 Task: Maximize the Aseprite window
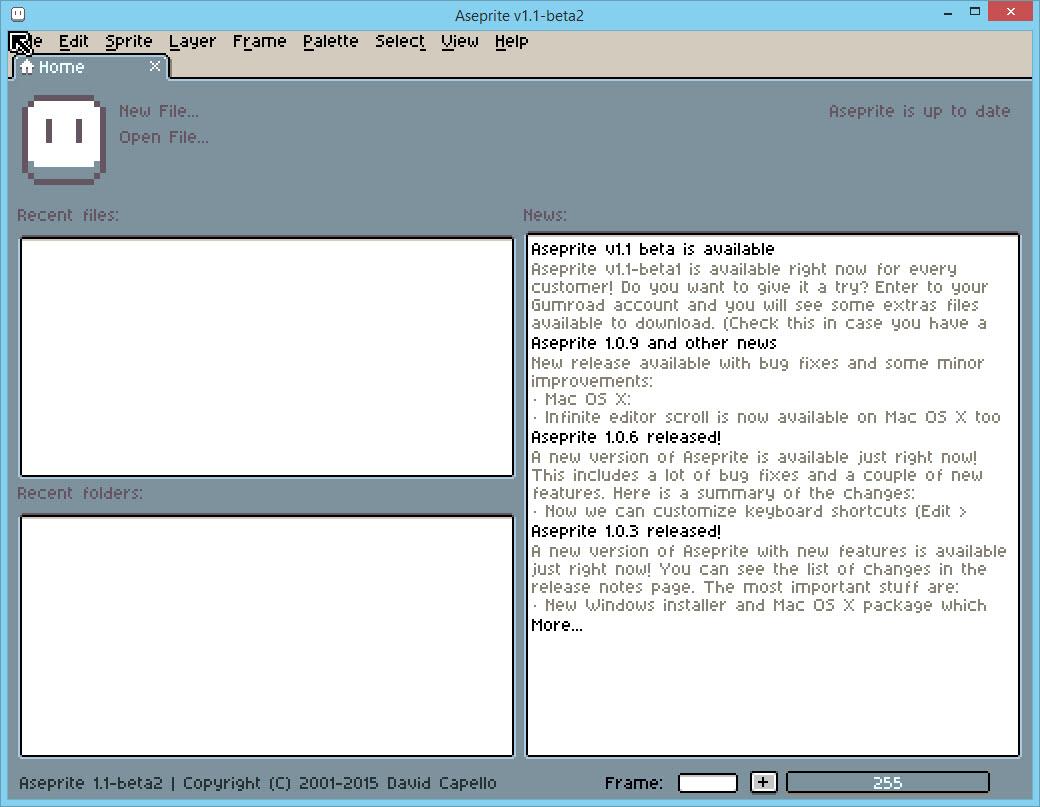975,12
